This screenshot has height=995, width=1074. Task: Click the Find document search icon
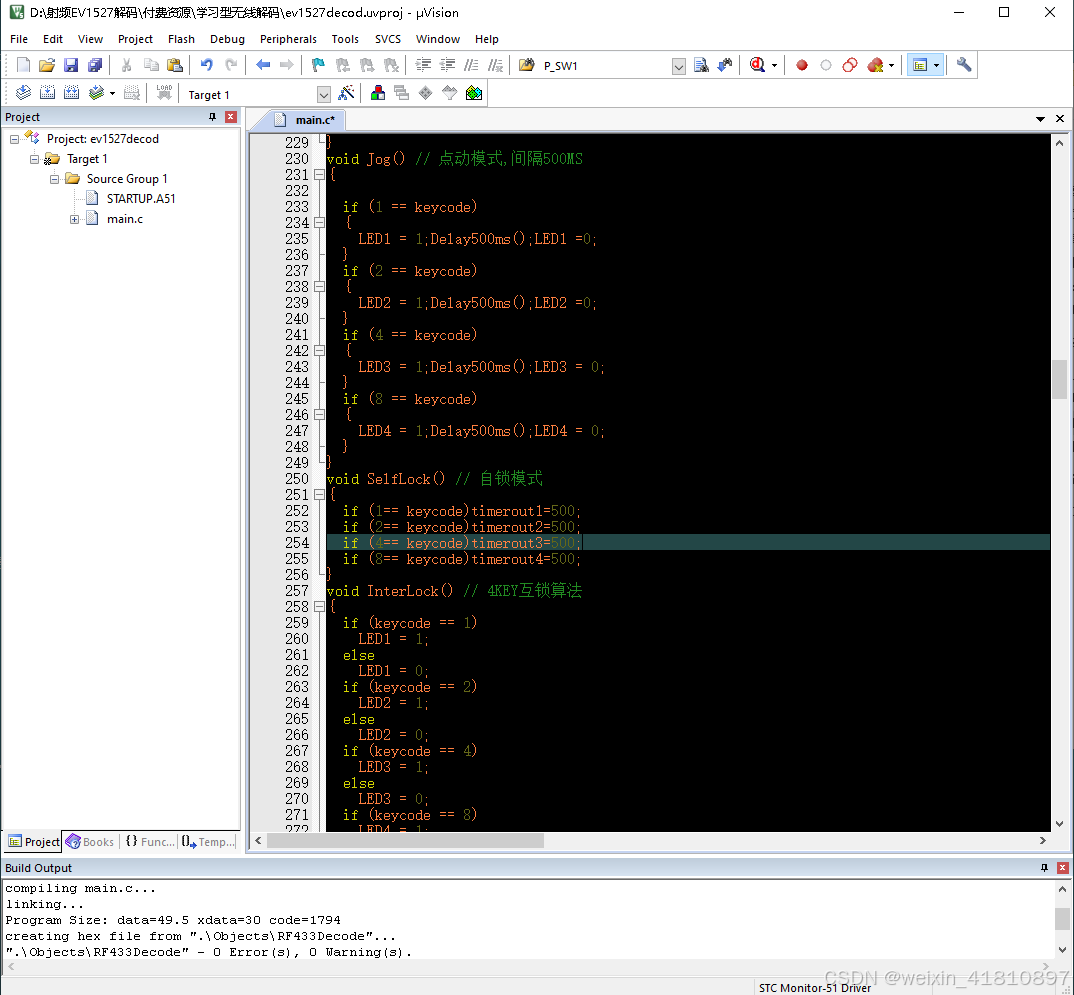(701, 65)
